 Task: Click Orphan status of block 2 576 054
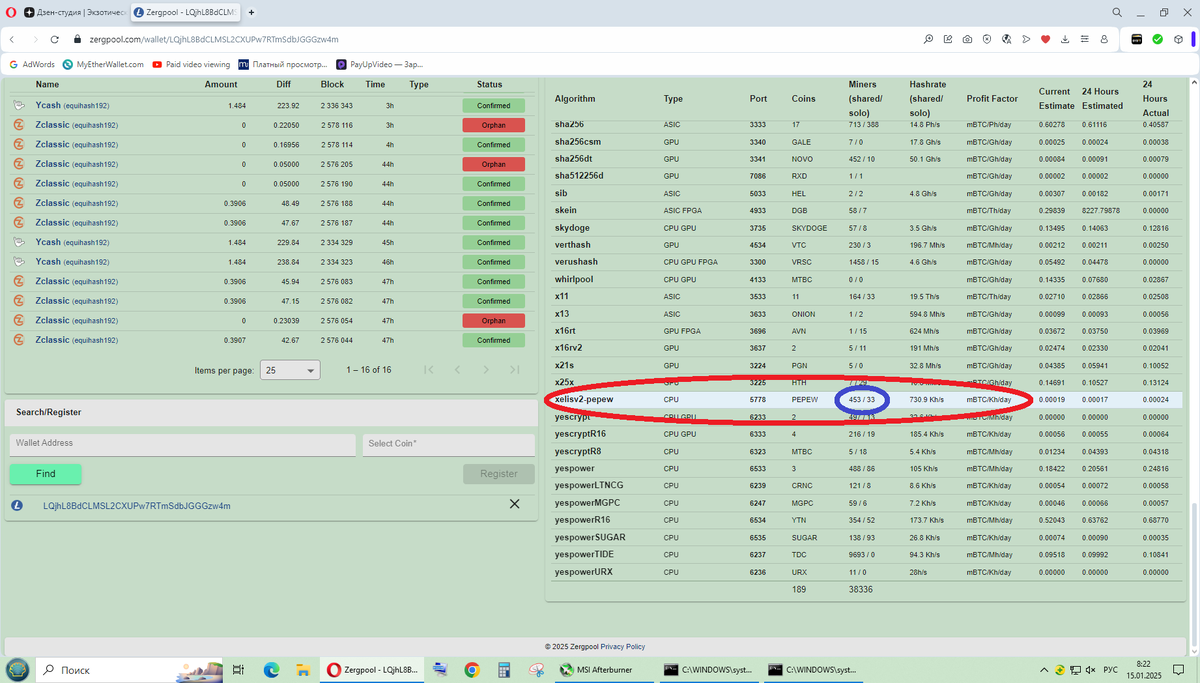pyautogui.click(x=494, y=321)
